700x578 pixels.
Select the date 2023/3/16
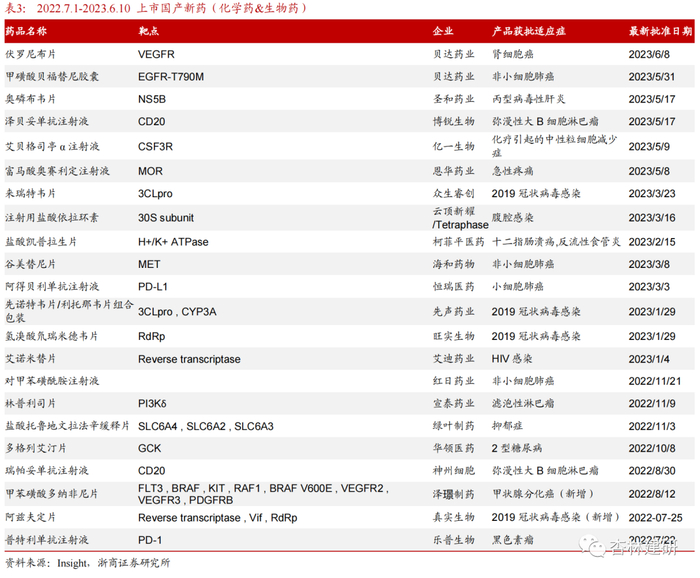coord(652,218)
